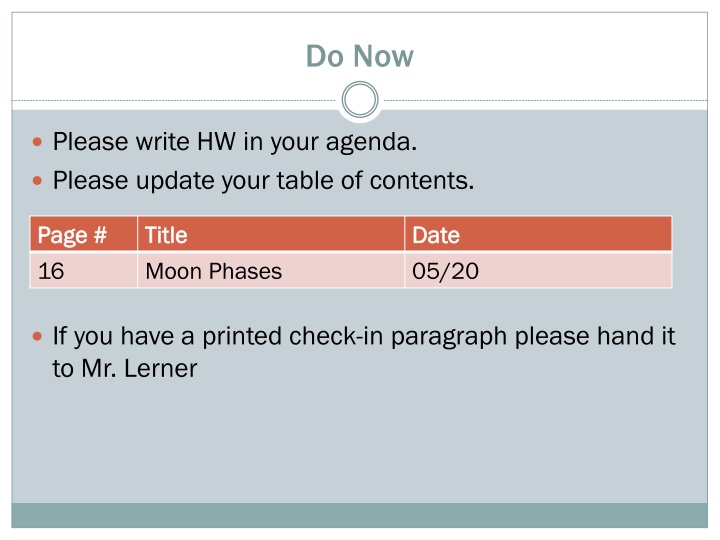The image size is (720, 540).
Task: Click the circle ornament below the title
Action: point(360,100)
